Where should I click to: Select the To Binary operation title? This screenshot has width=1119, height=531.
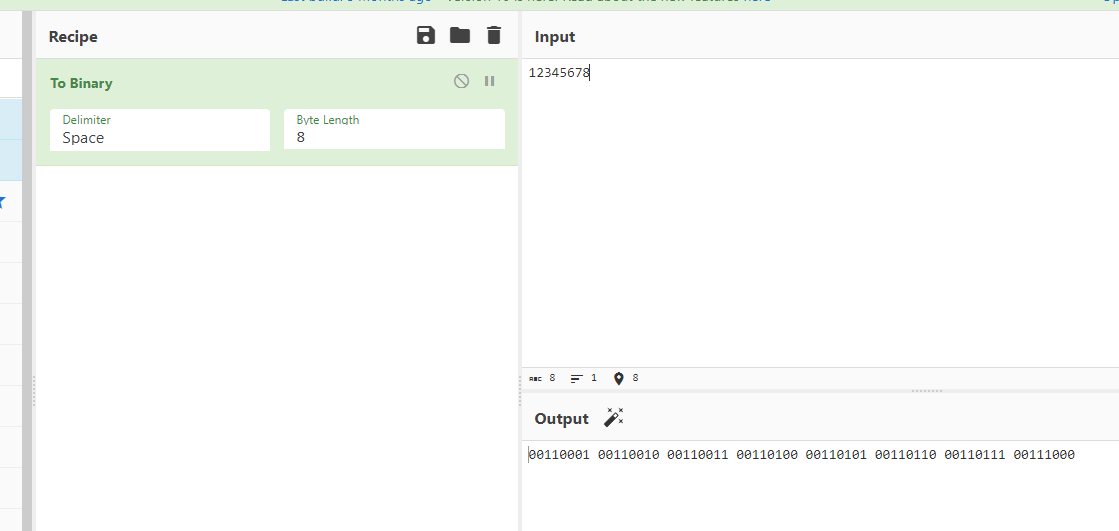click(x=81, y=84)
